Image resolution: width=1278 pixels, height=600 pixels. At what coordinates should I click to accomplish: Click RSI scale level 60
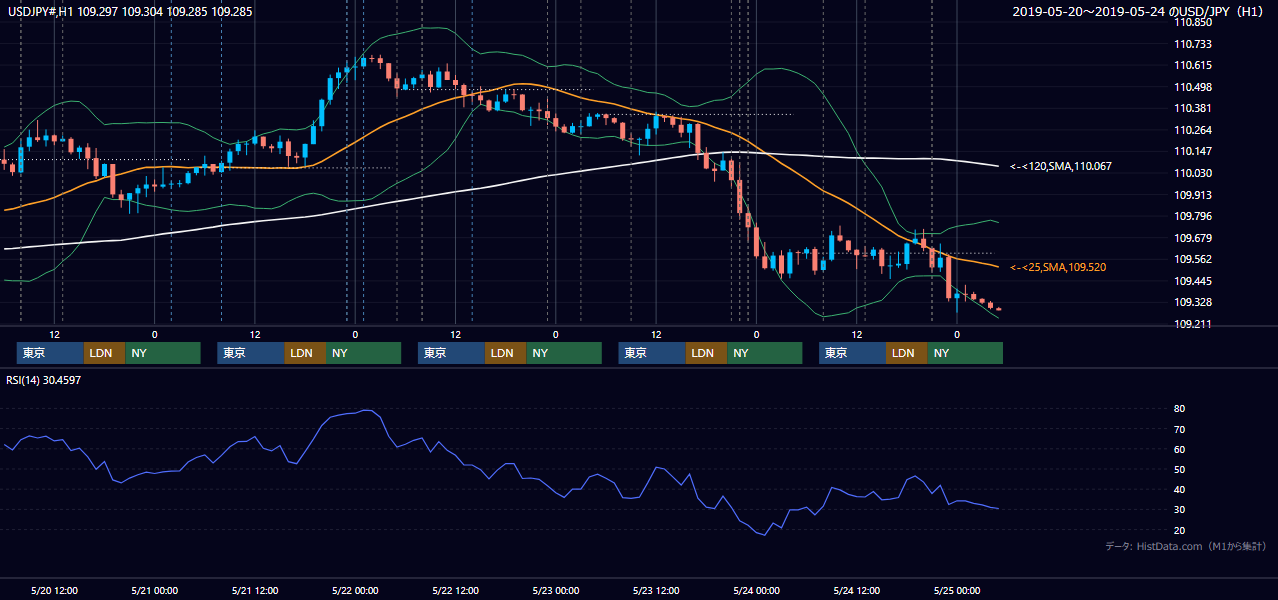[1180, 449]
